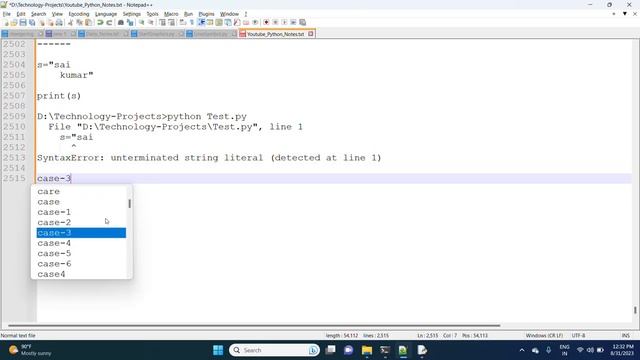The height and width of the screenshot is (360, 640).
Task: Show hidden system tray icons chevron
Action: (x=522, y=350)
